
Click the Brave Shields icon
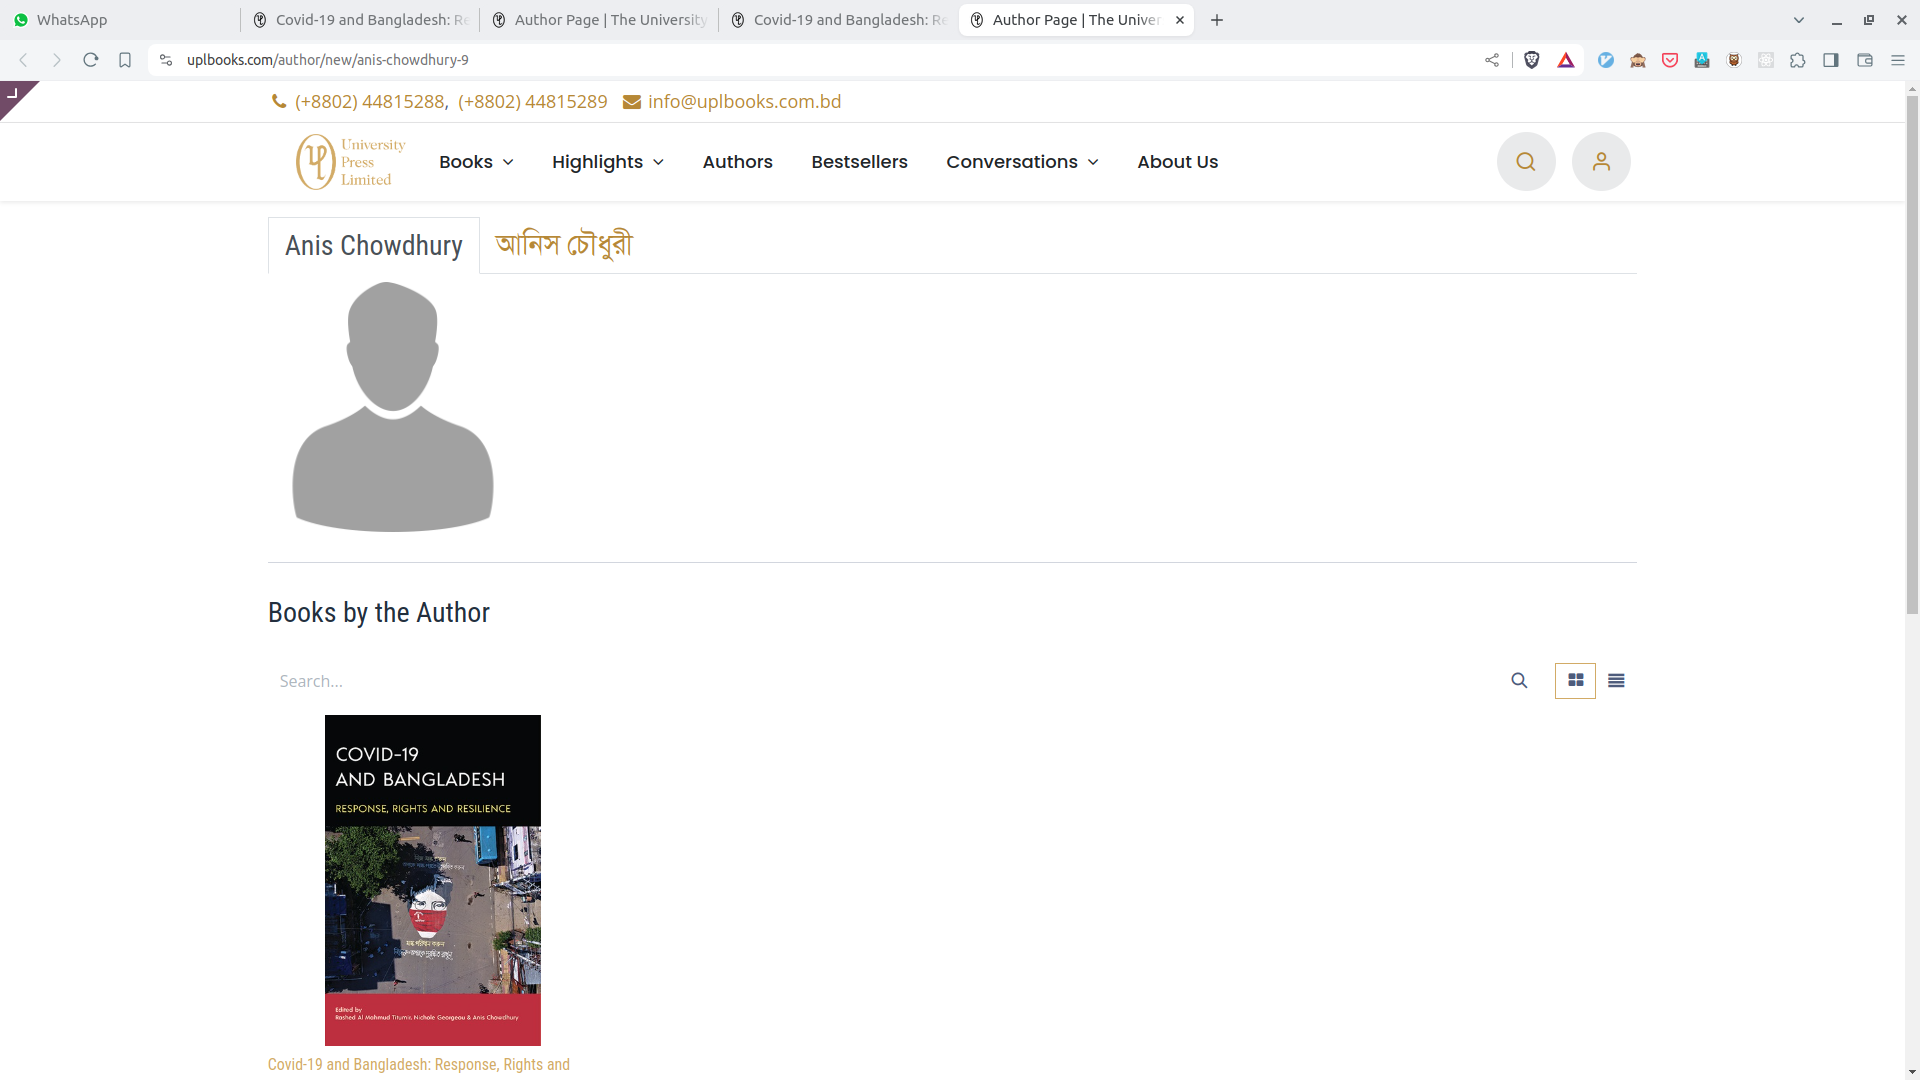1531,60
